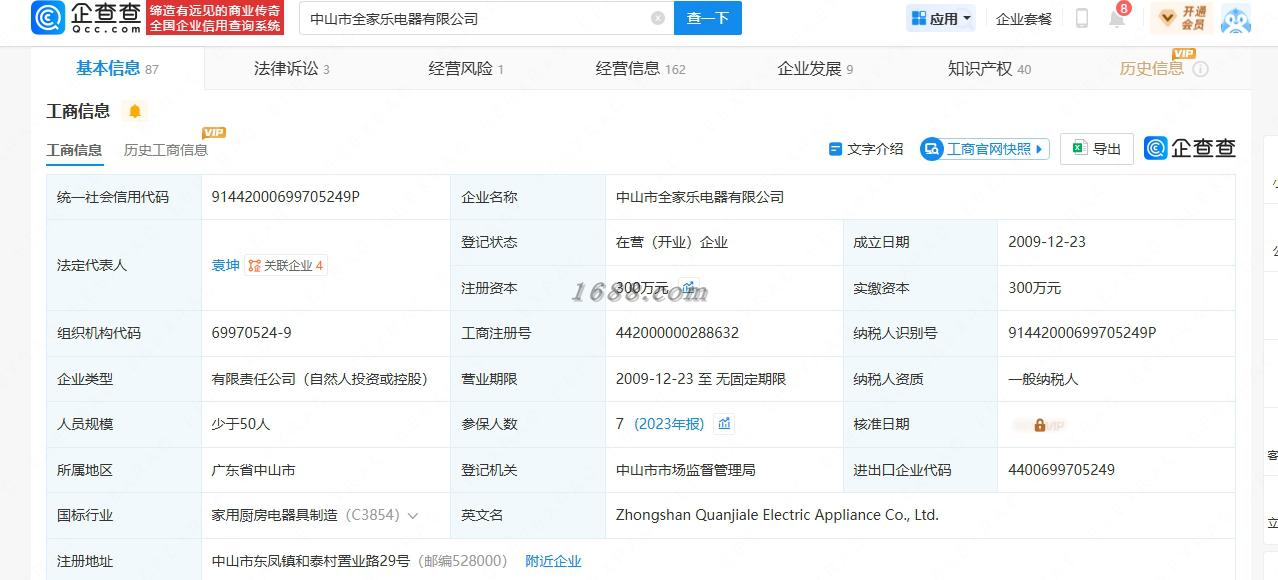This screenshot has height=580, width=1278.
Task: Open the 经营信息 tab
Action: click(x=640, y=69)
